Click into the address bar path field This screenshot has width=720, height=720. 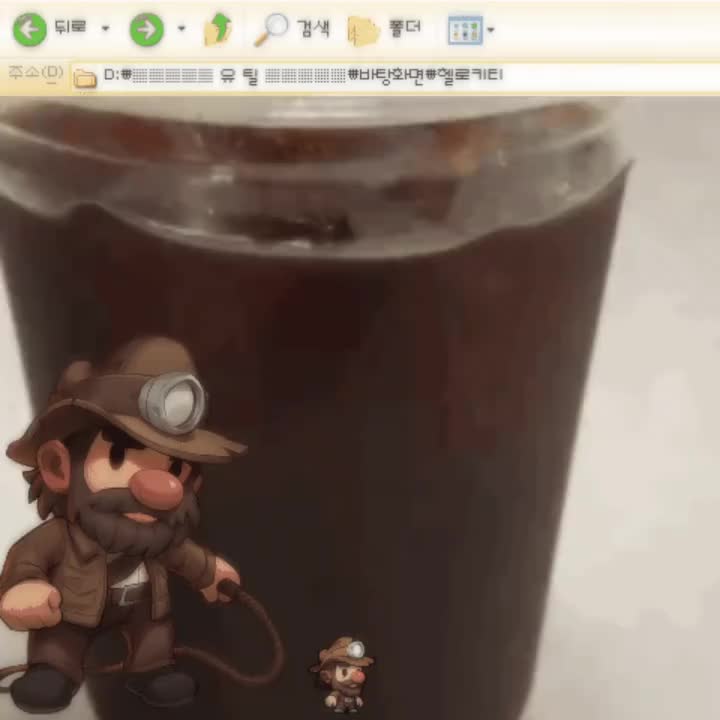(x=395, y=77)
